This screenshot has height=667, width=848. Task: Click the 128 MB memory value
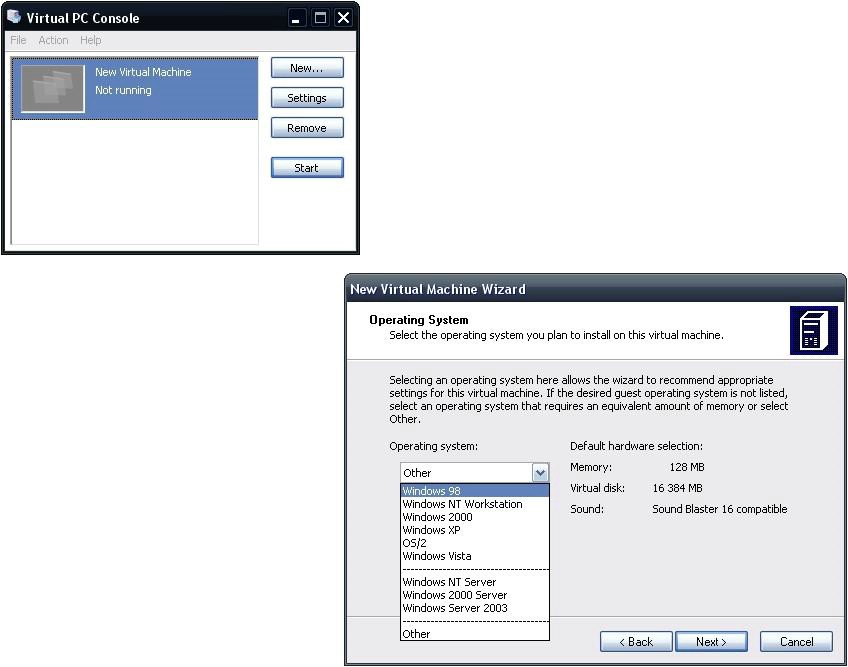click(x=687, y=467)
